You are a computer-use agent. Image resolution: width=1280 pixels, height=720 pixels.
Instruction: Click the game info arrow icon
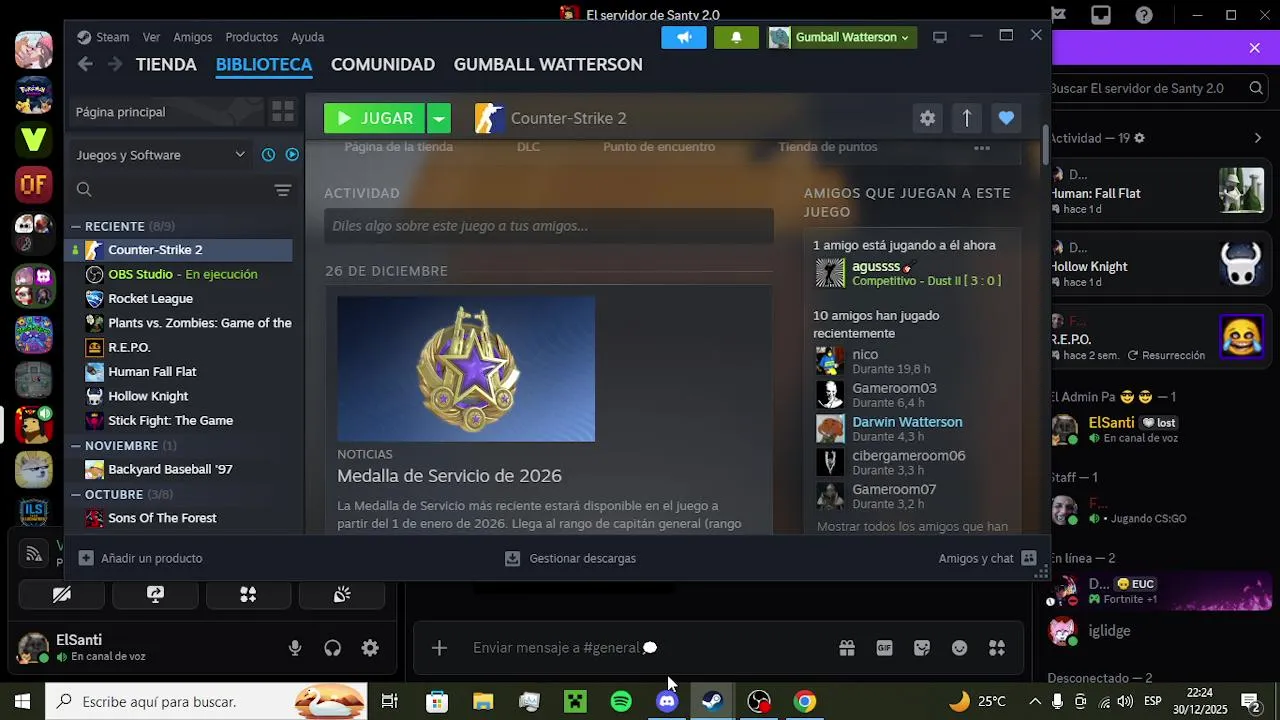tap(967, 118)
